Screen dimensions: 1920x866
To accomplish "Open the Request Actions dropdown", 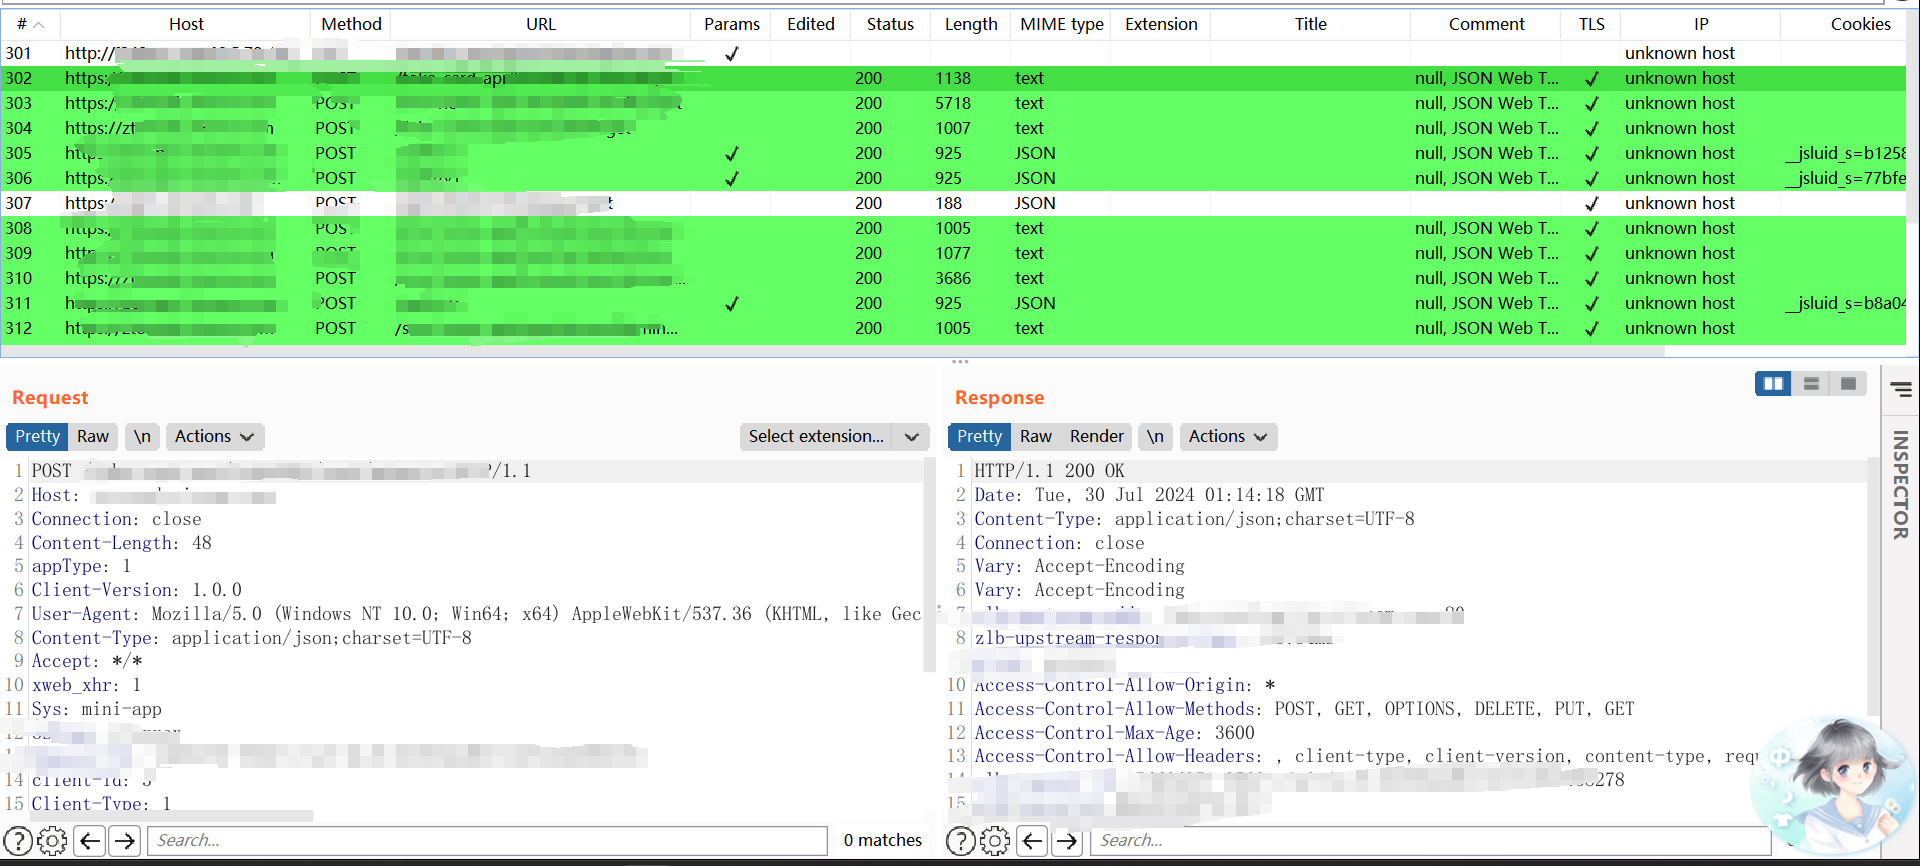I will pos(214,437).
